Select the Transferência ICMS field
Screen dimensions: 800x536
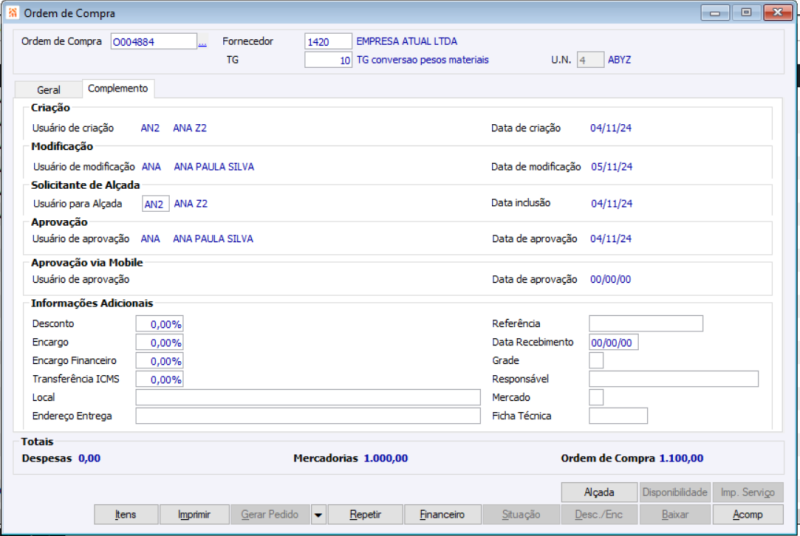click(159, 379)
